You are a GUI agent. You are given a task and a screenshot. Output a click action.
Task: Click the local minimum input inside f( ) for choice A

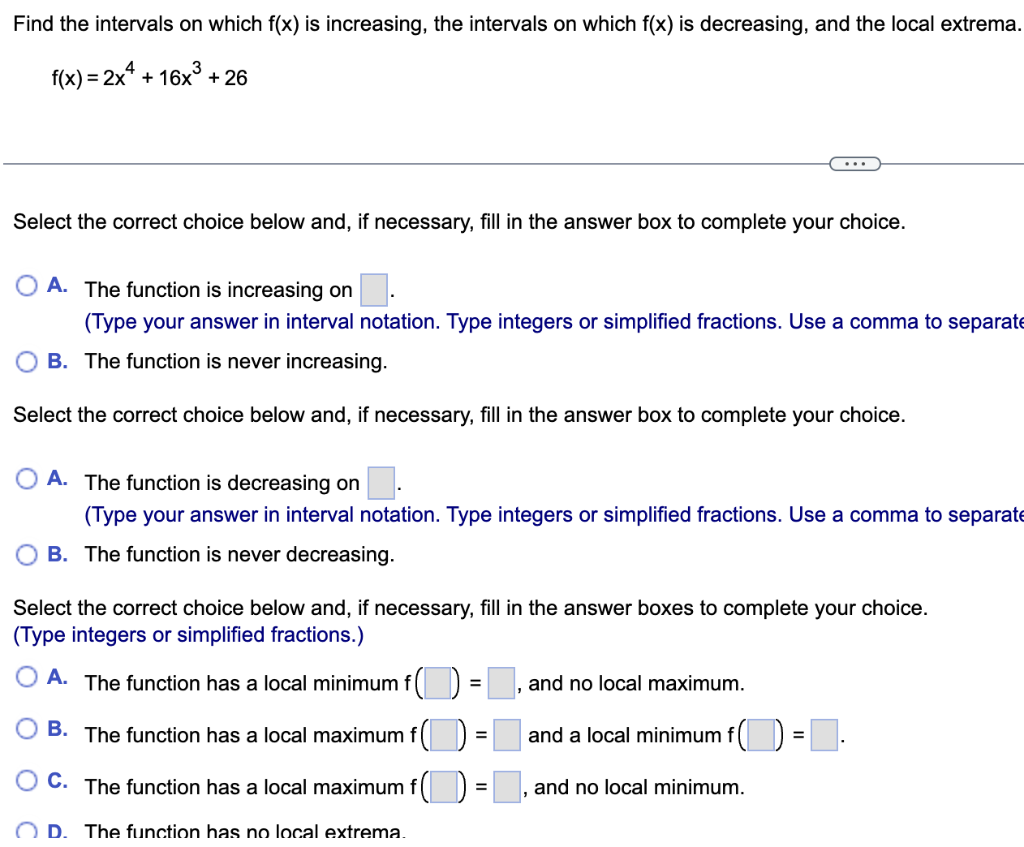pos(437,683)
